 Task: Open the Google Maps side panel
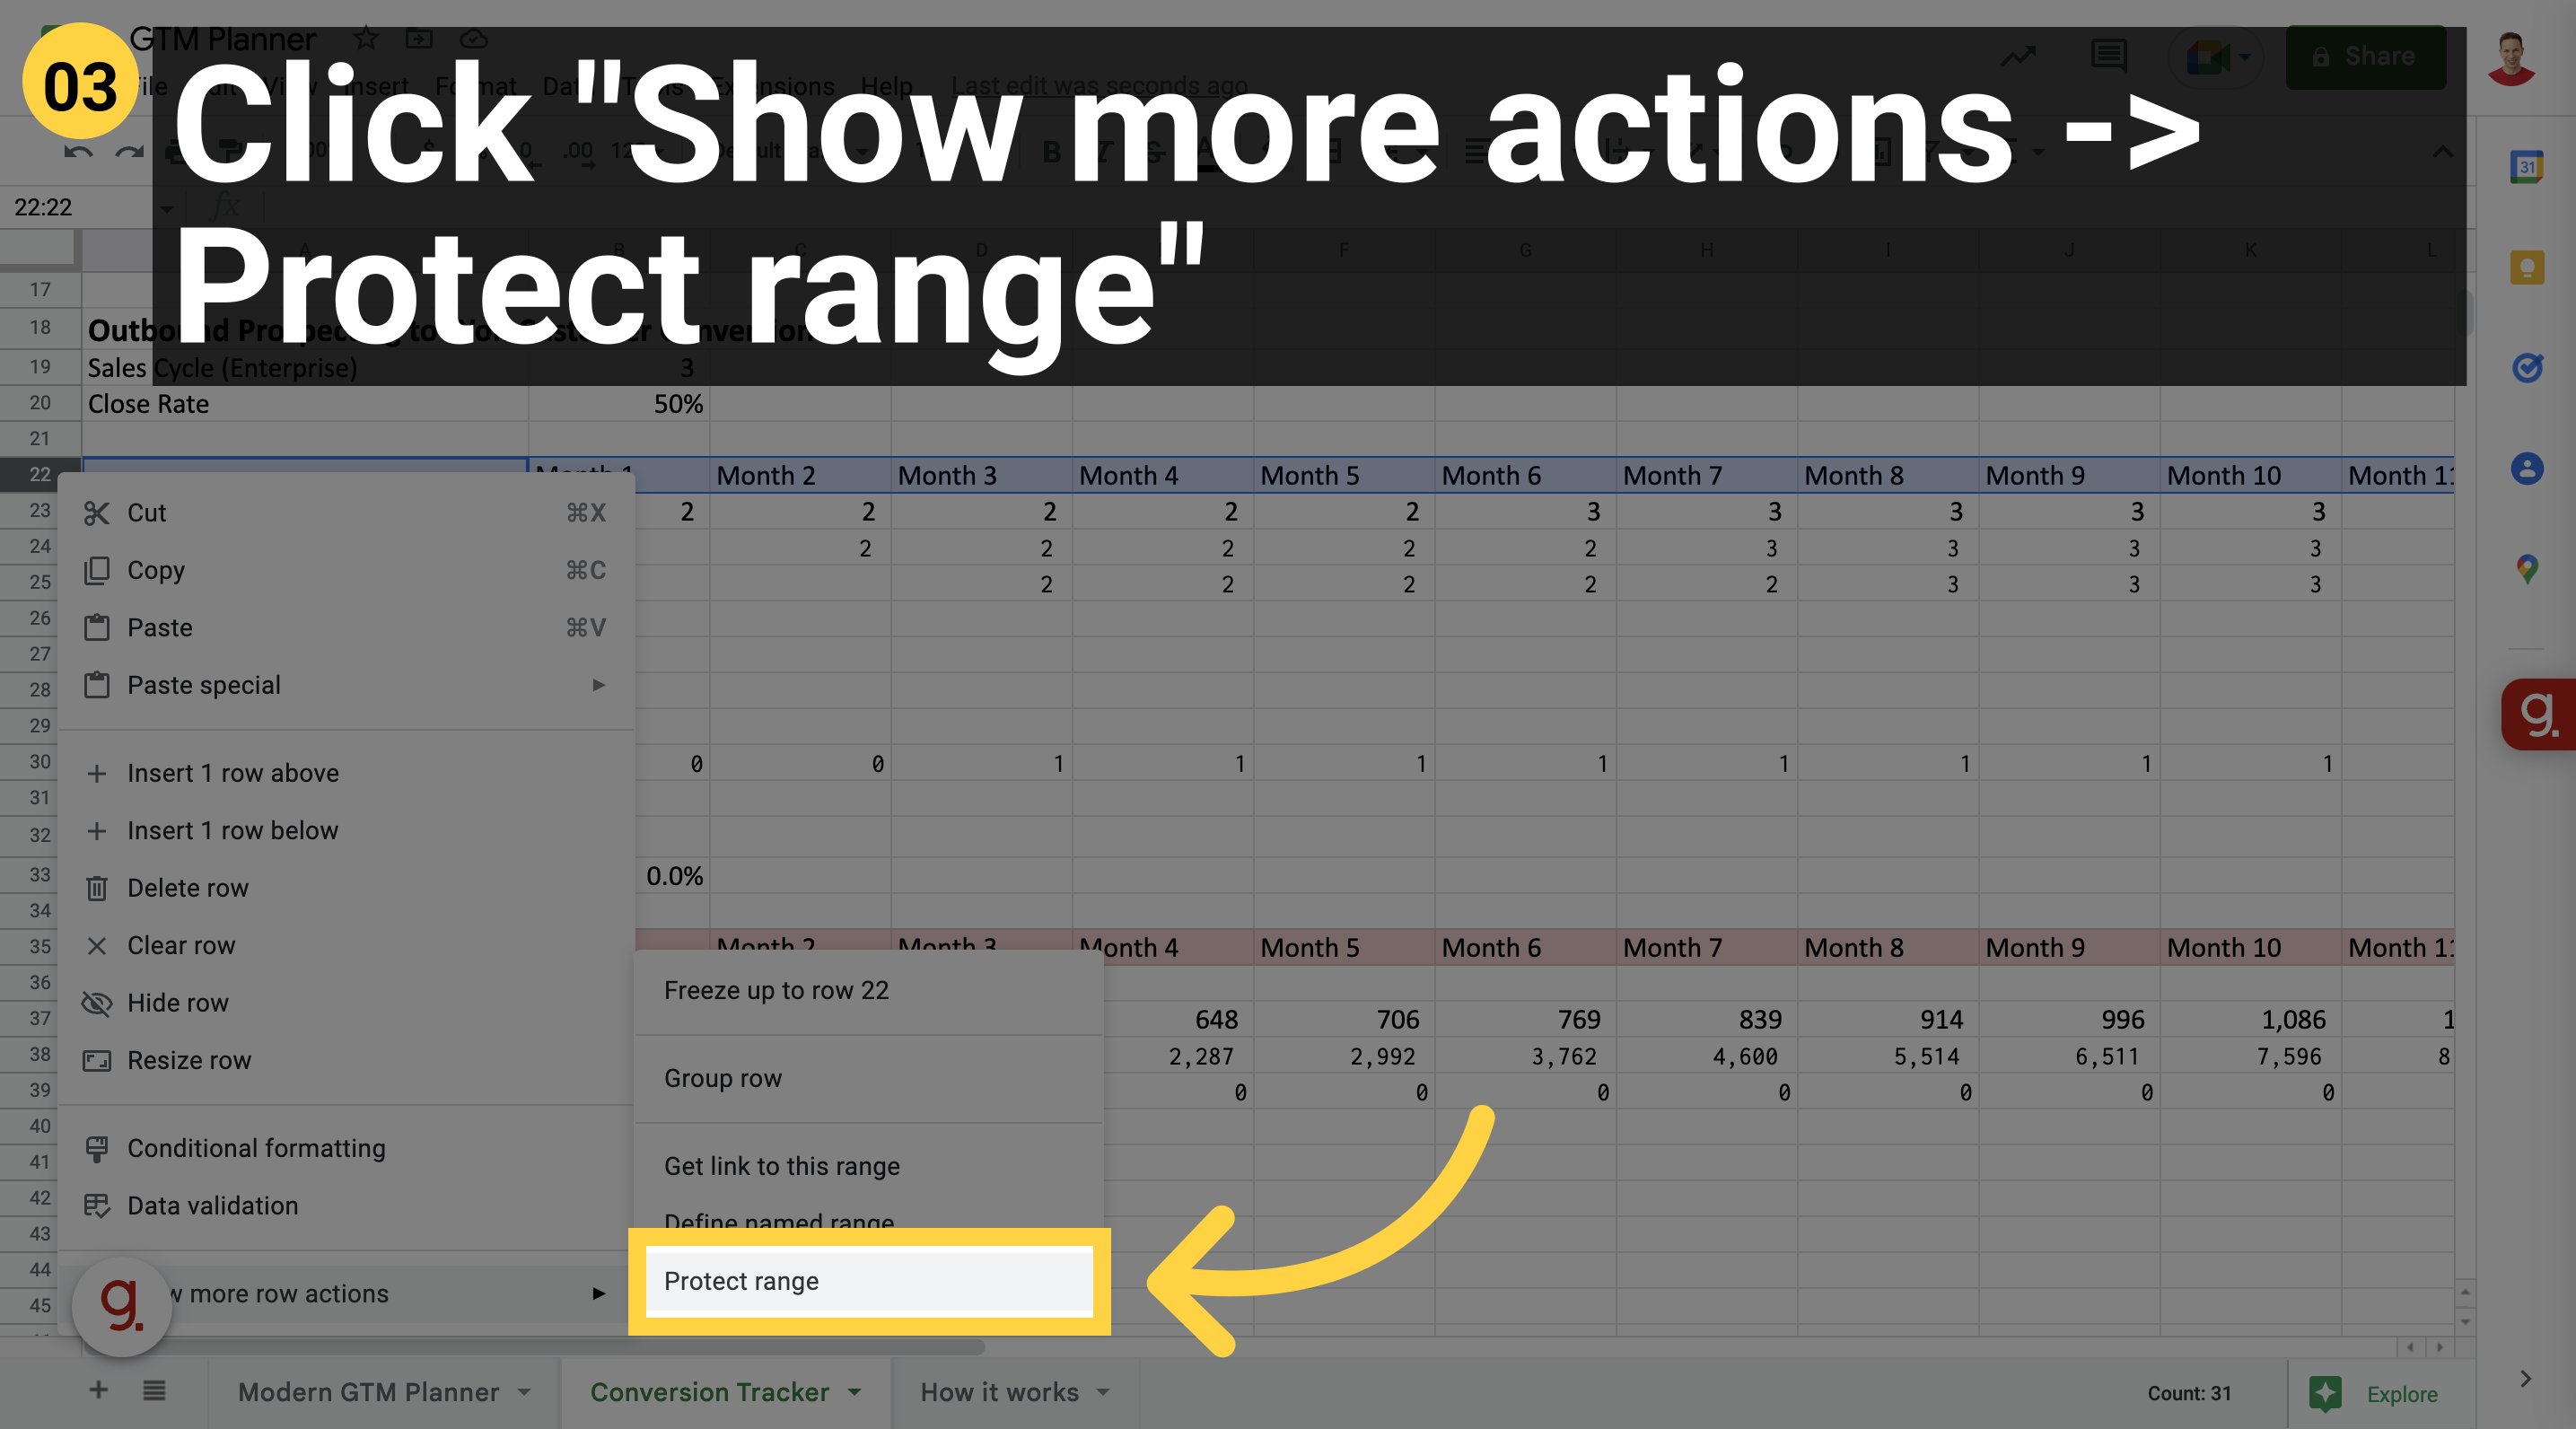coord(2527,569)
